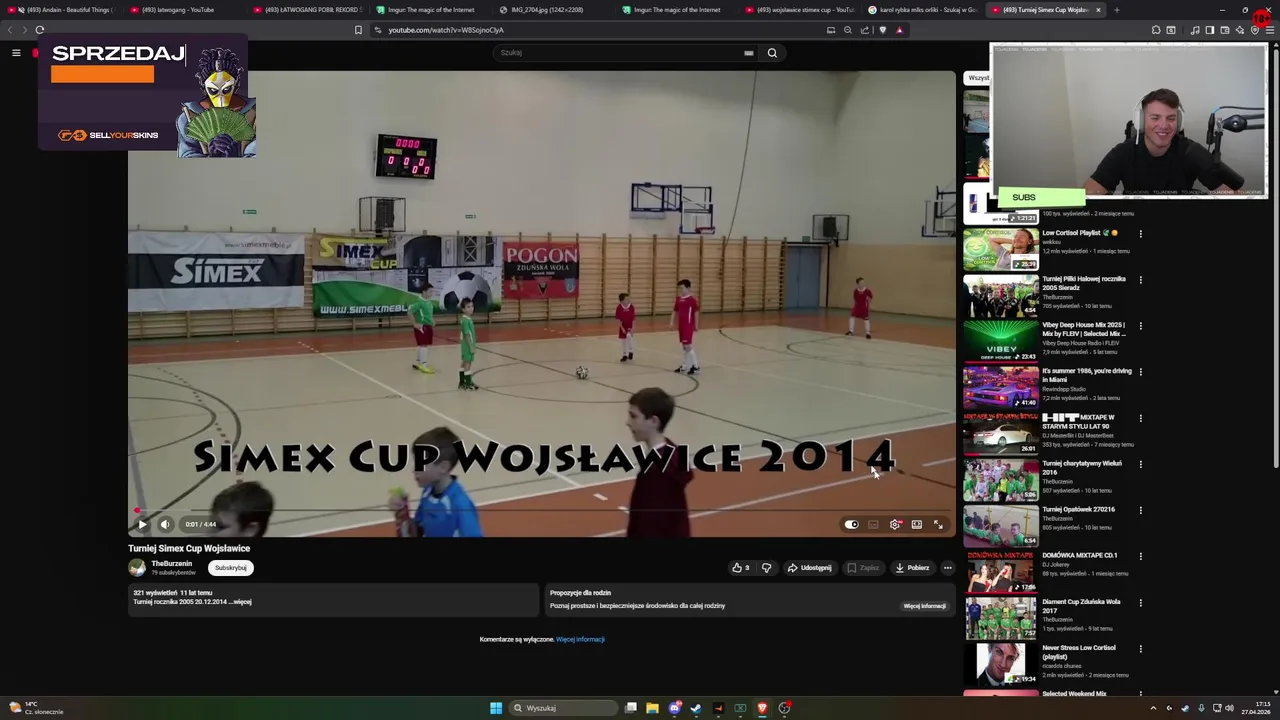This screenshot has height=720, width=1280.
Task: Enter fullscreen mode in player
Action: pyautogui.click(x=938, y=524)
